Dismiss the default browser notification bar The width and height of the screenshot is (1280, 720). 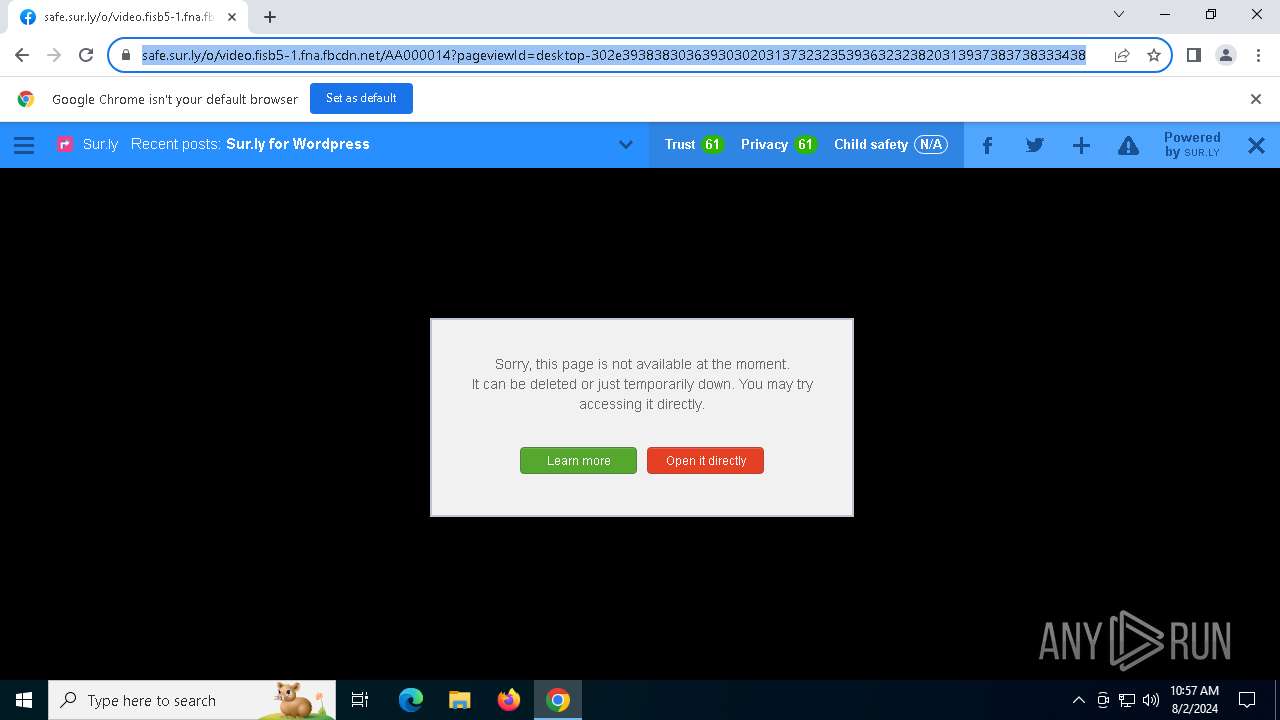pos(1256,99)
